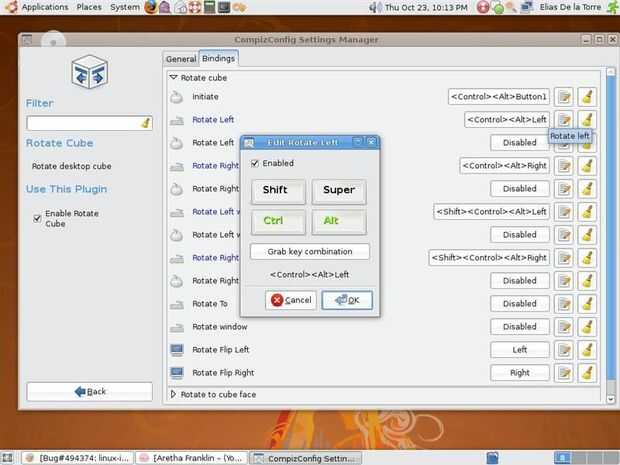Click Grab key combination button
Screen dimensions: 620x465
tap(310, 252)
